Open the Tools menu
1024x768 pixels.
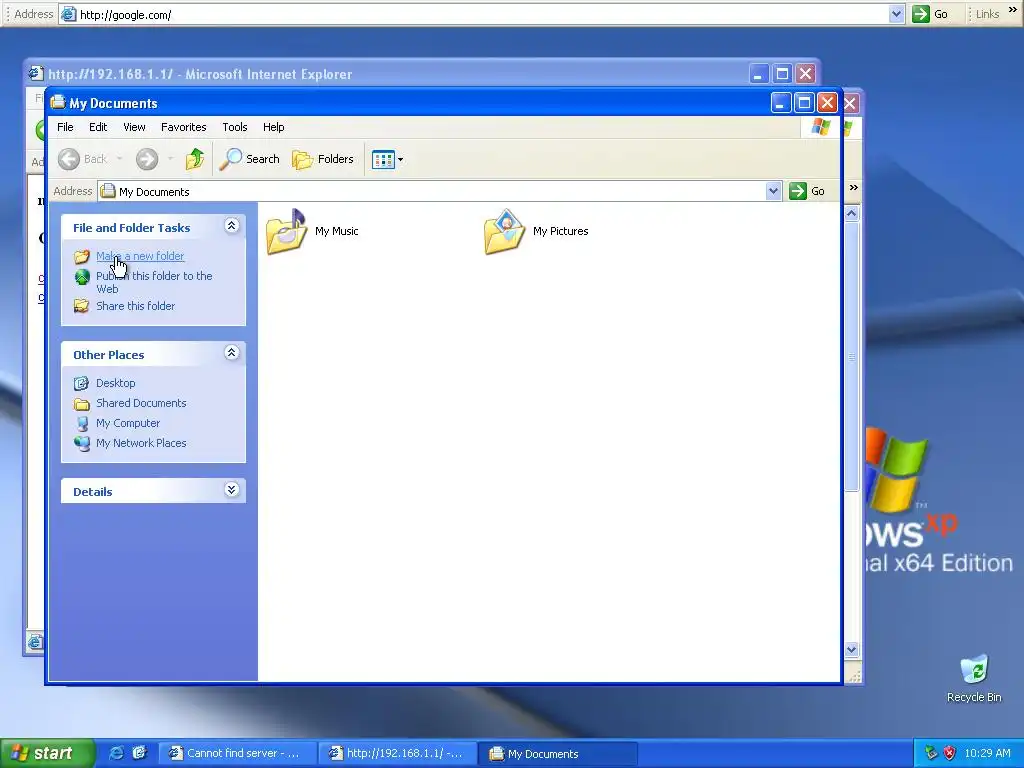click(234, 127)
